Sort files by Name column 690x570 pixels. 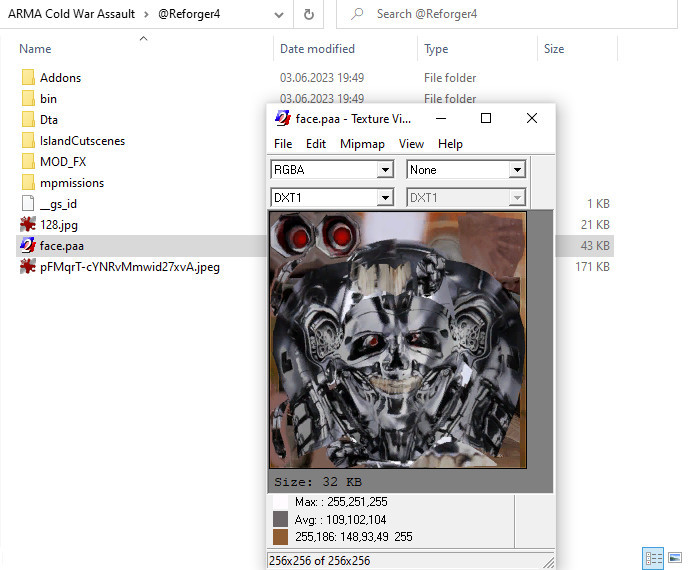tap(35, 49)
